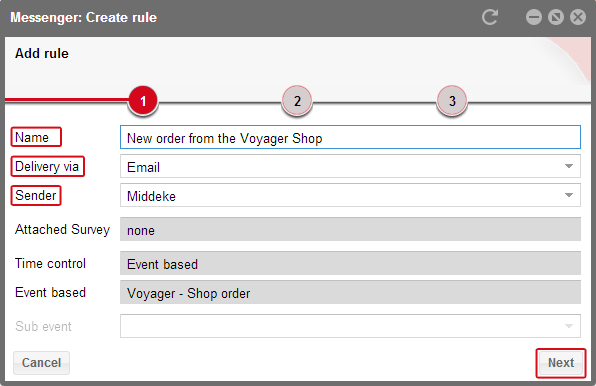
Task: Jump to wizard step 3 circle
Action: click(452, 101)
